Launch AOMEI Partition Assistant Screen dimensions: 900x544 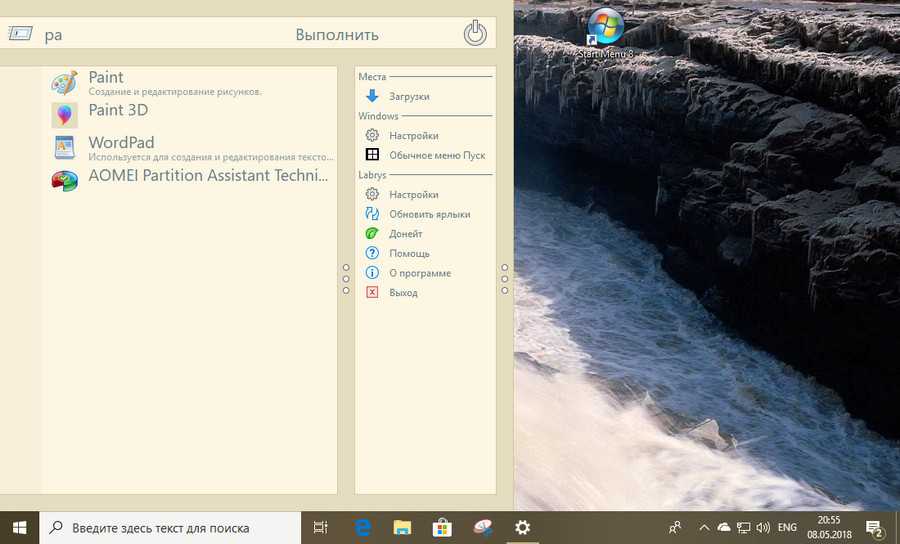click(207, 176)
